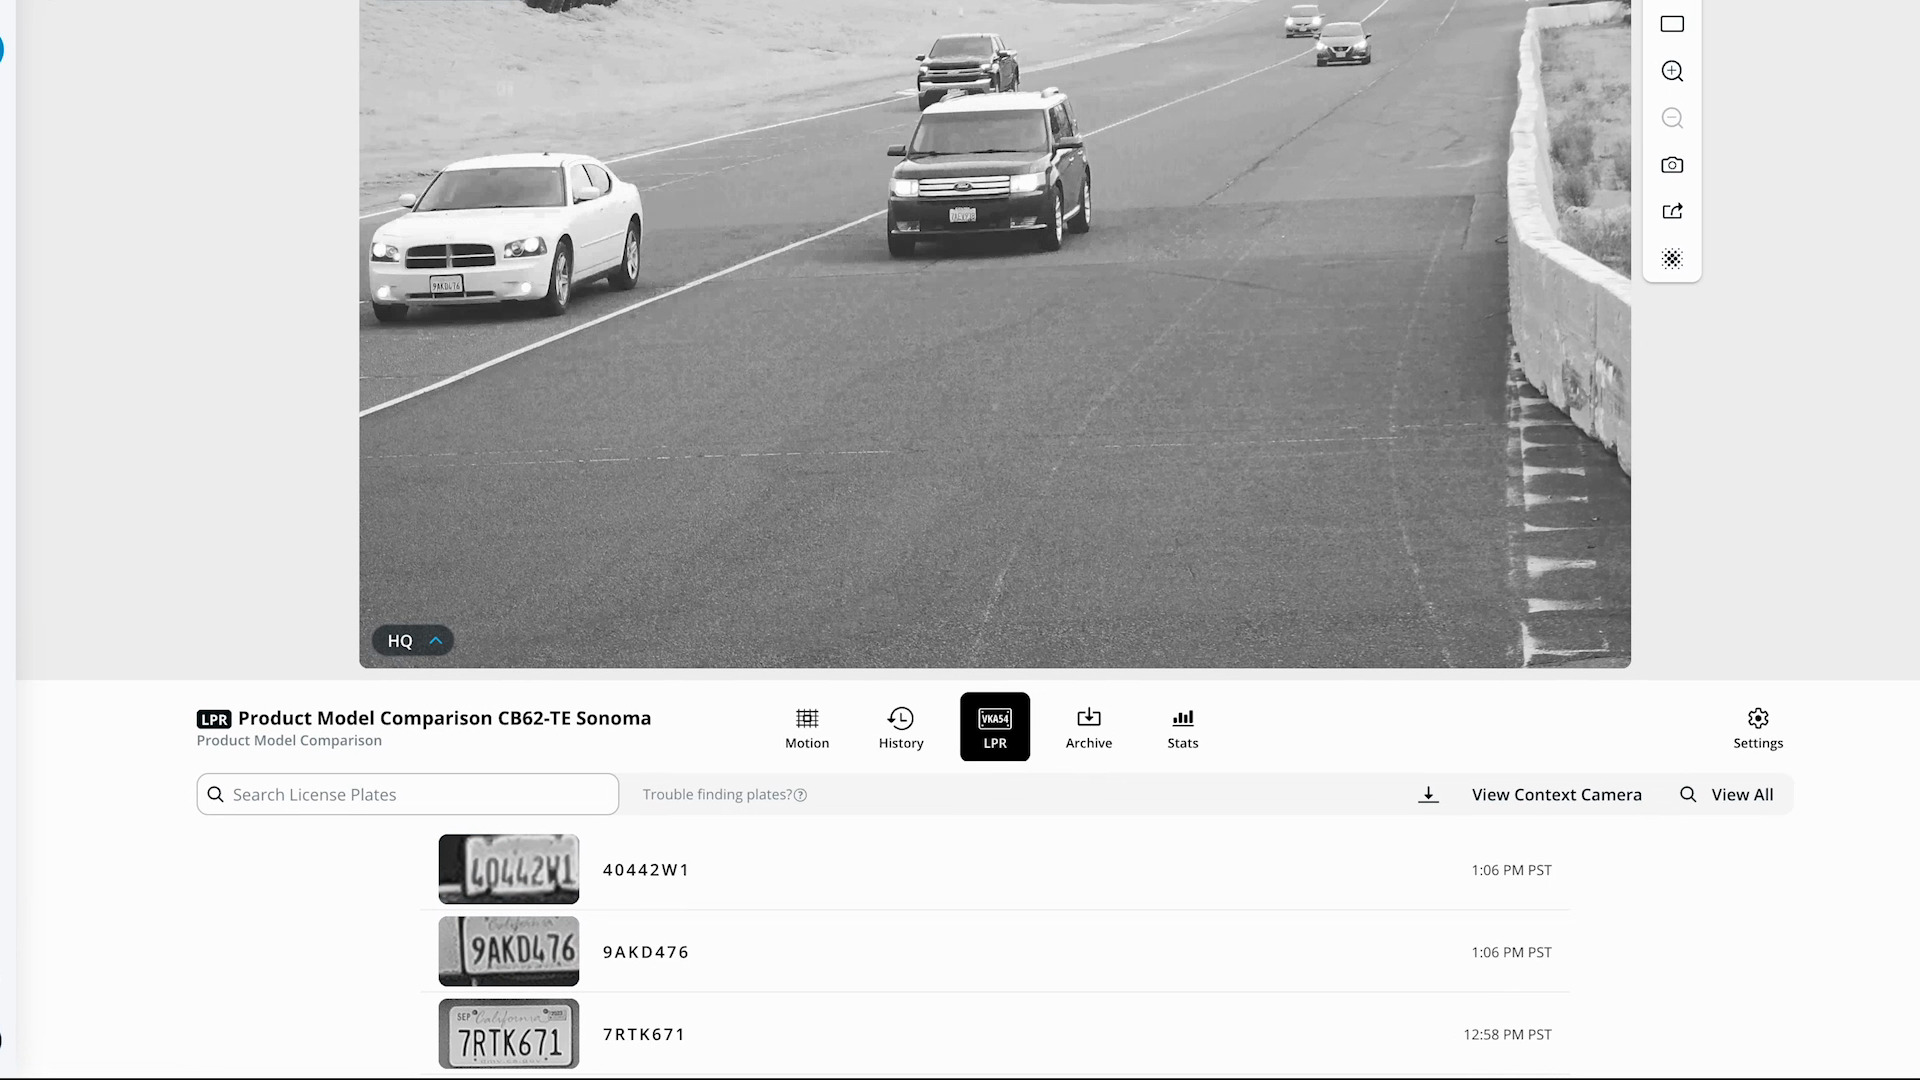Image resolution: width=1920 pixels, height=1080 pixels.
Task: Click the share export icon
Action: (1672, 211)
